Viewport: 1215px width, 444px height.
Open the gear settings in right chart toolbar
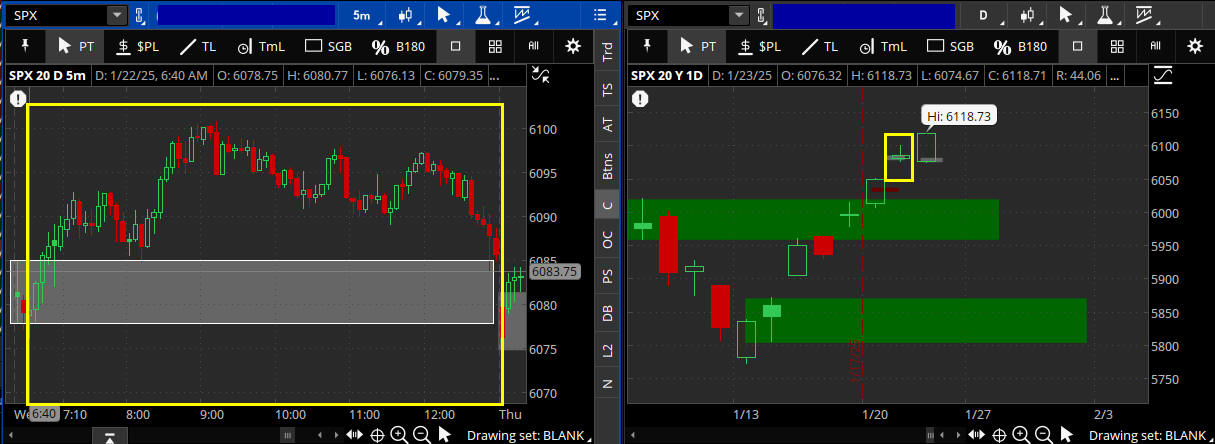click(1195, 46)
